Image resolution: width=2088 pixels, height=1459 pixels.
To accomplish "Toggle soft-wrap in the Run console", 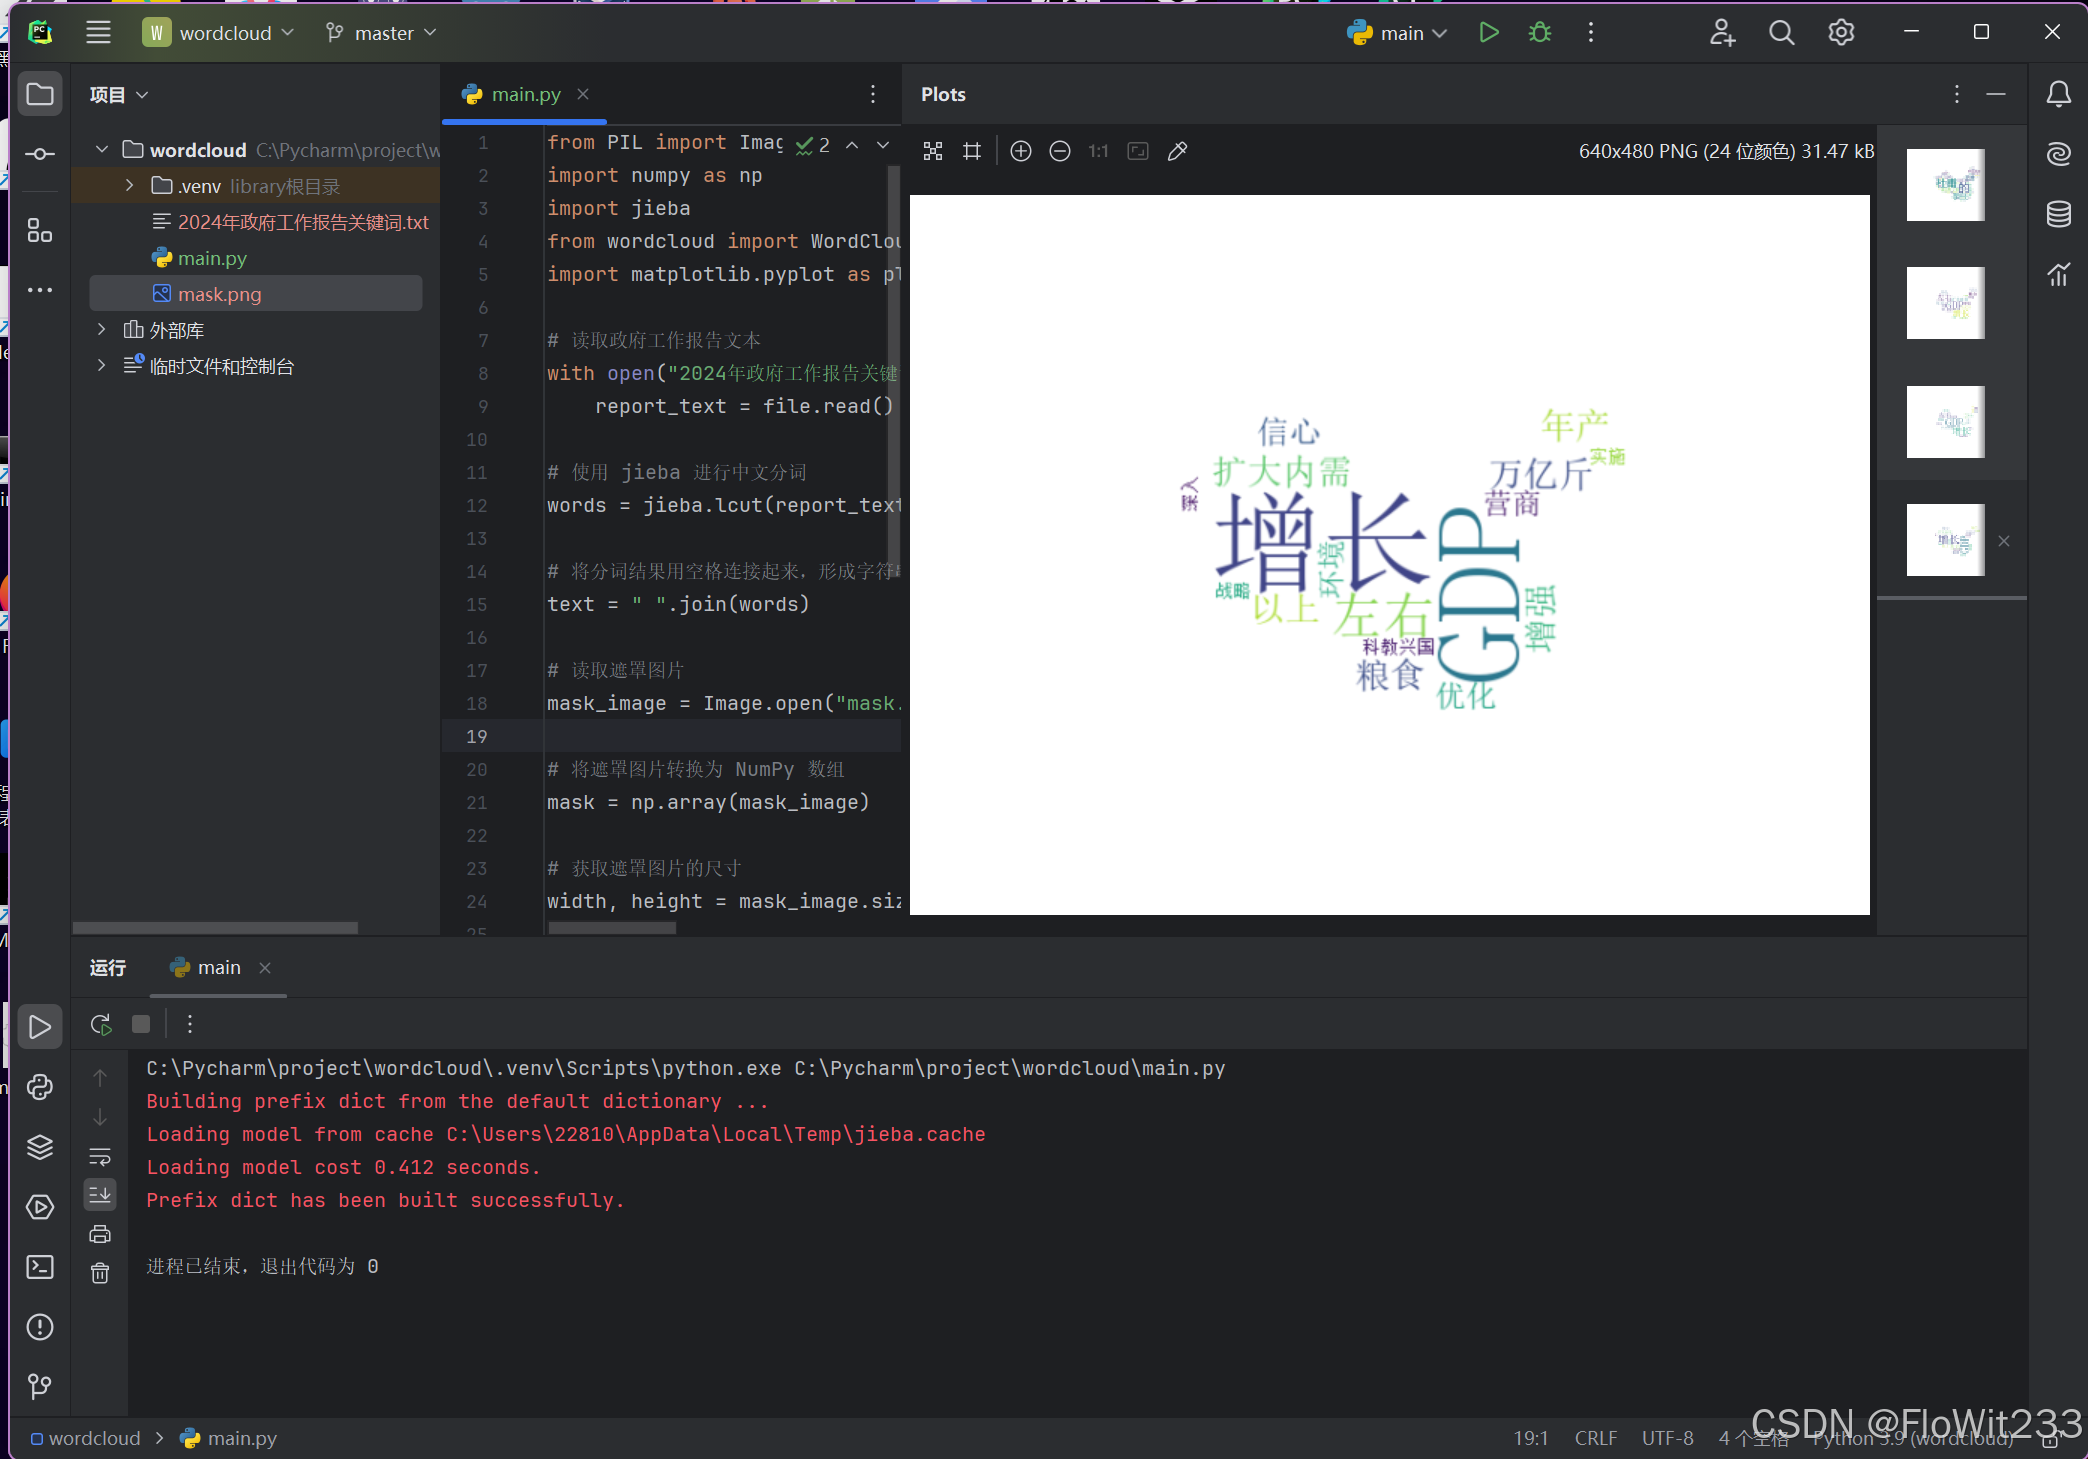I will tap(100, 1157).
